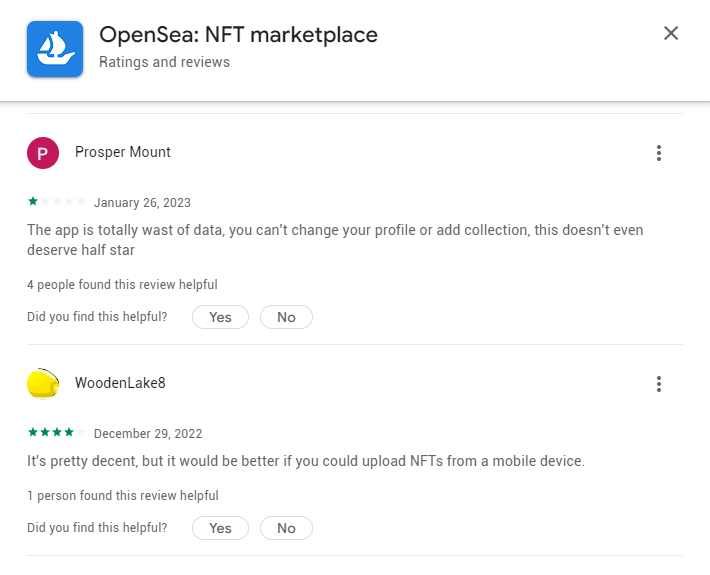Image resolution: width=710 pixels, height=575 pixels.
Task: Click the one-star rating on Prosper Mount's review
Action: [x=57, y=201]
